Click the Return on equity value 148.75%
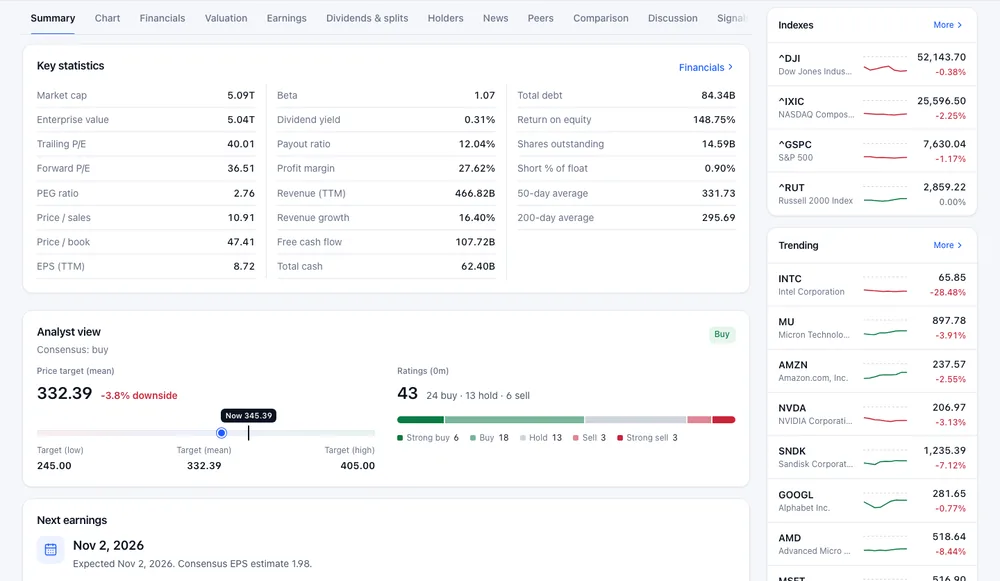 click(x=714, y=119)
